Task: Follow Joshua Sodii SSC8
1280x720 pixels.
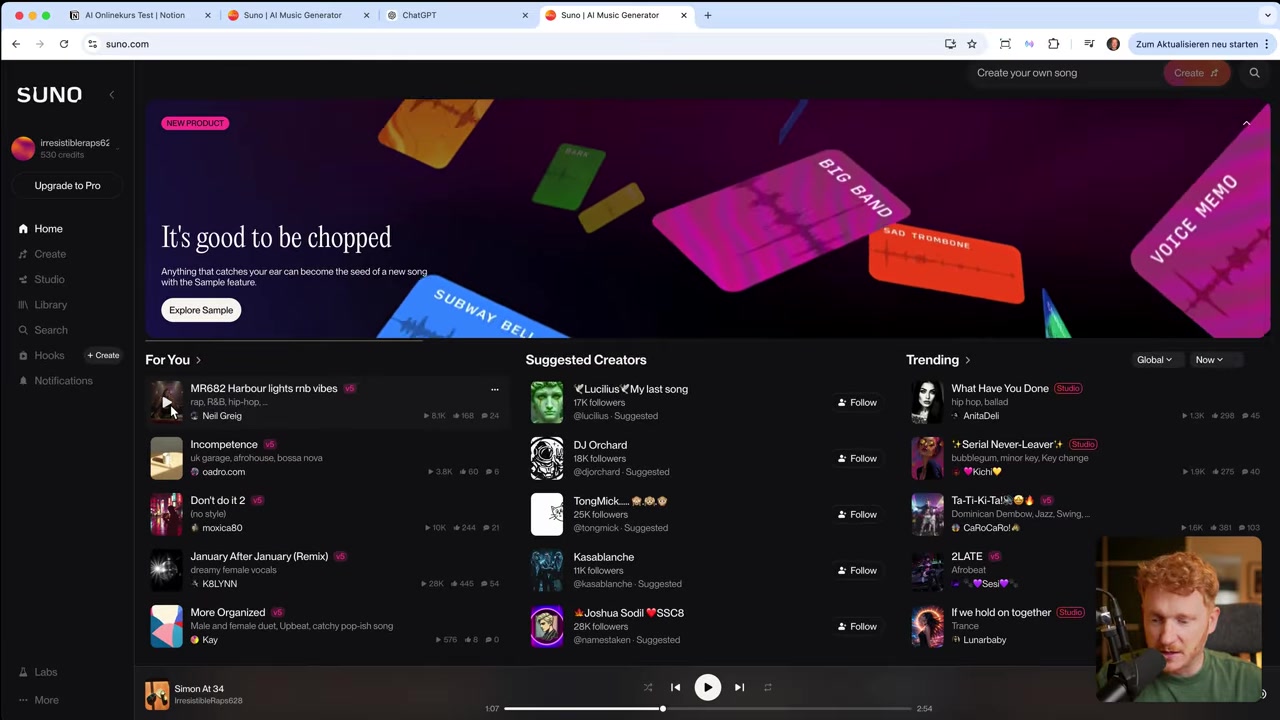Action: click(857, 627)
